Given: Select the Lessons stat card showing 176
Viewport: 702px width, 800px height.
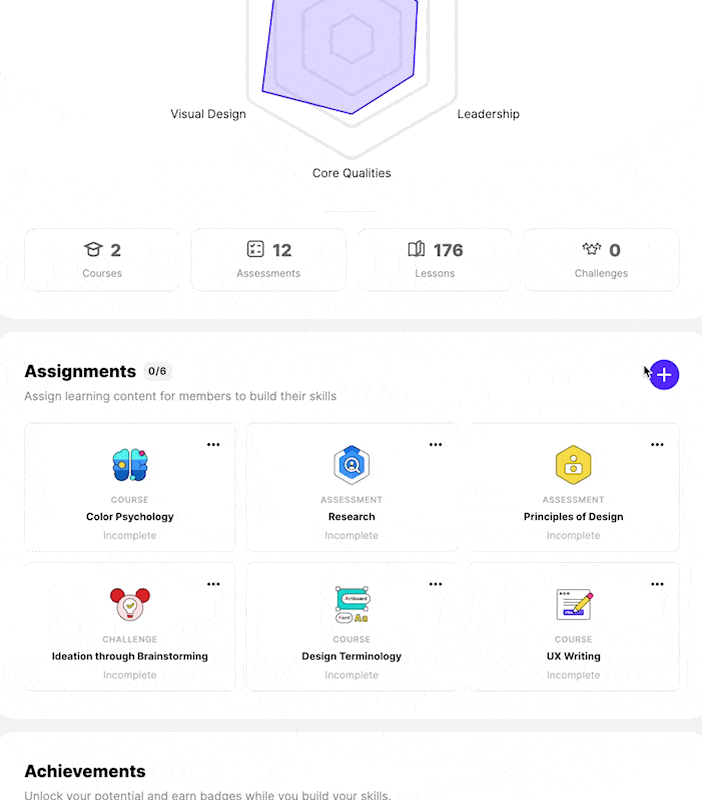Looking at the screenshot, I should [x=435, y=260].
